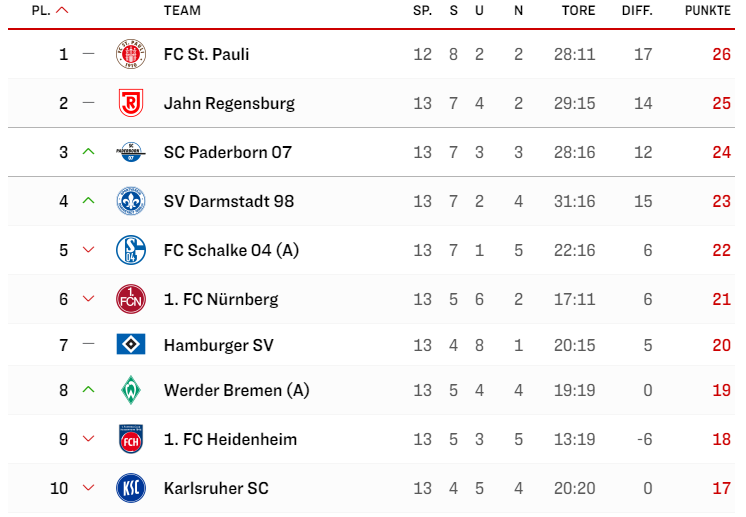This screenshot has width=746, height=517.
Task: Click the Karlsruher SC KSC logo
Action: (131, 488)
